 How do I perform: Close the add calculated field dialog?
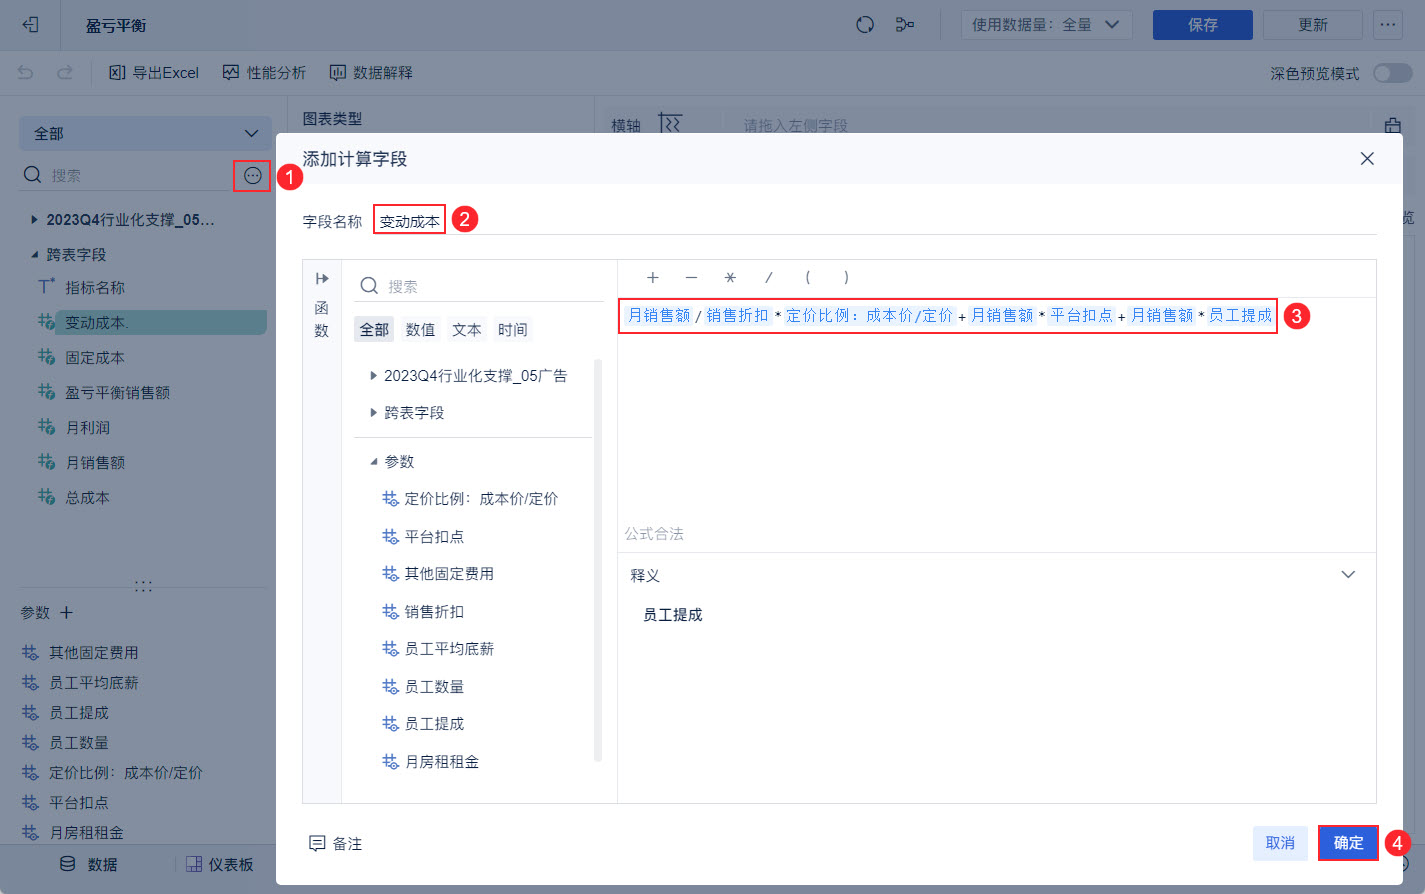click(x=1367, y=159)
